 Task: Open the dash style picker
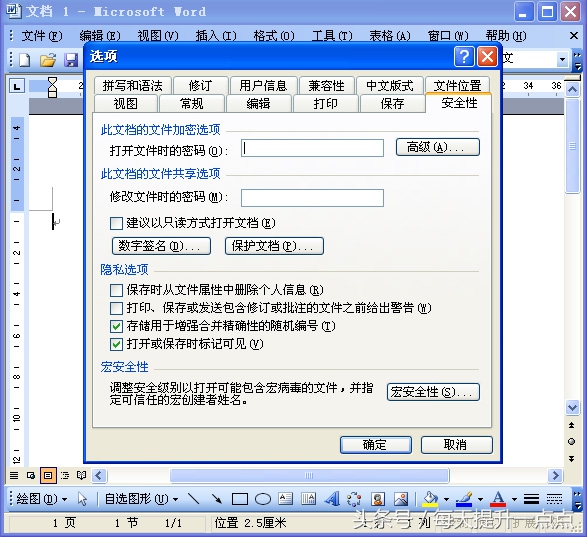[554, 499]
